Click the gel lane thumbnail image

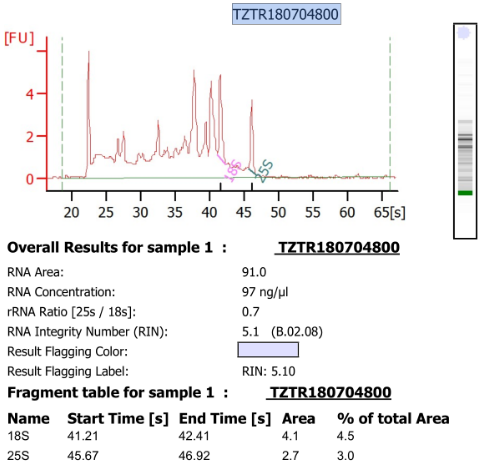point(465,131)
